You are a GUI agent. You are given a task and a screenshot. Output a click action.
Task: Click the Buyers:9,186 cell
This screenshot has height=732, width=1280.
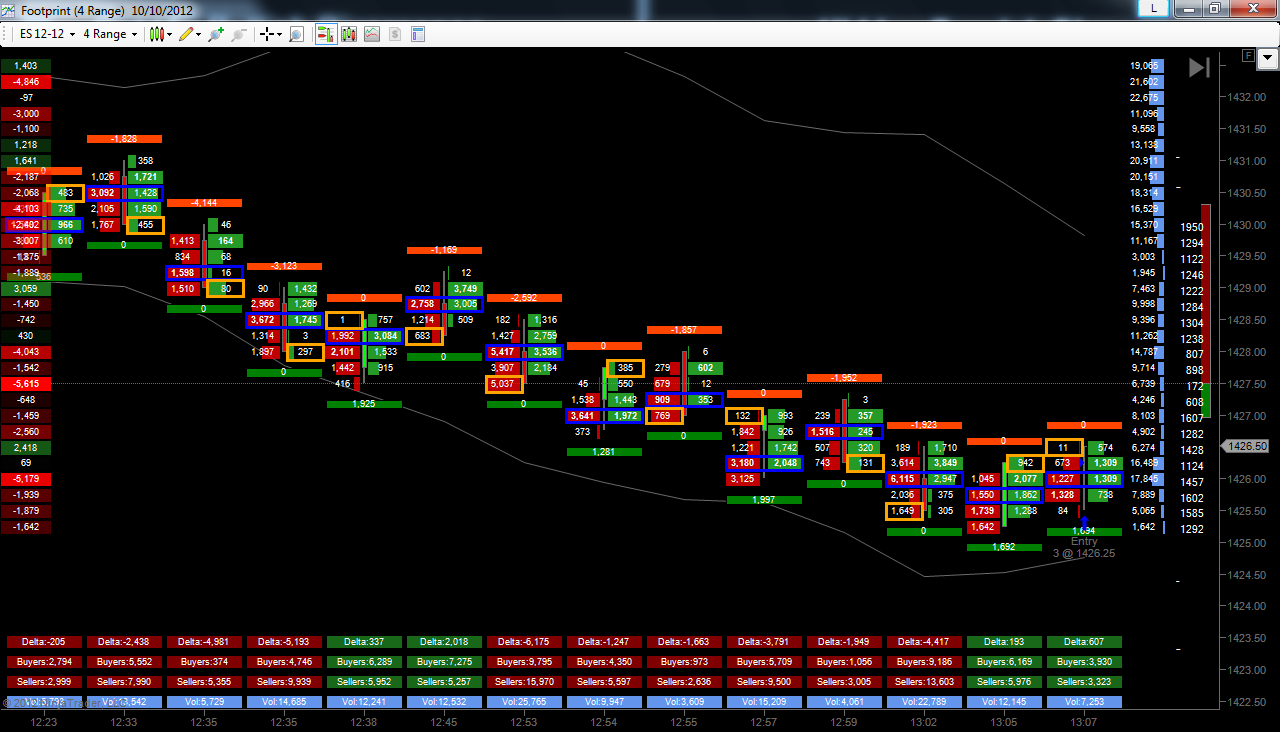(924, 662)
